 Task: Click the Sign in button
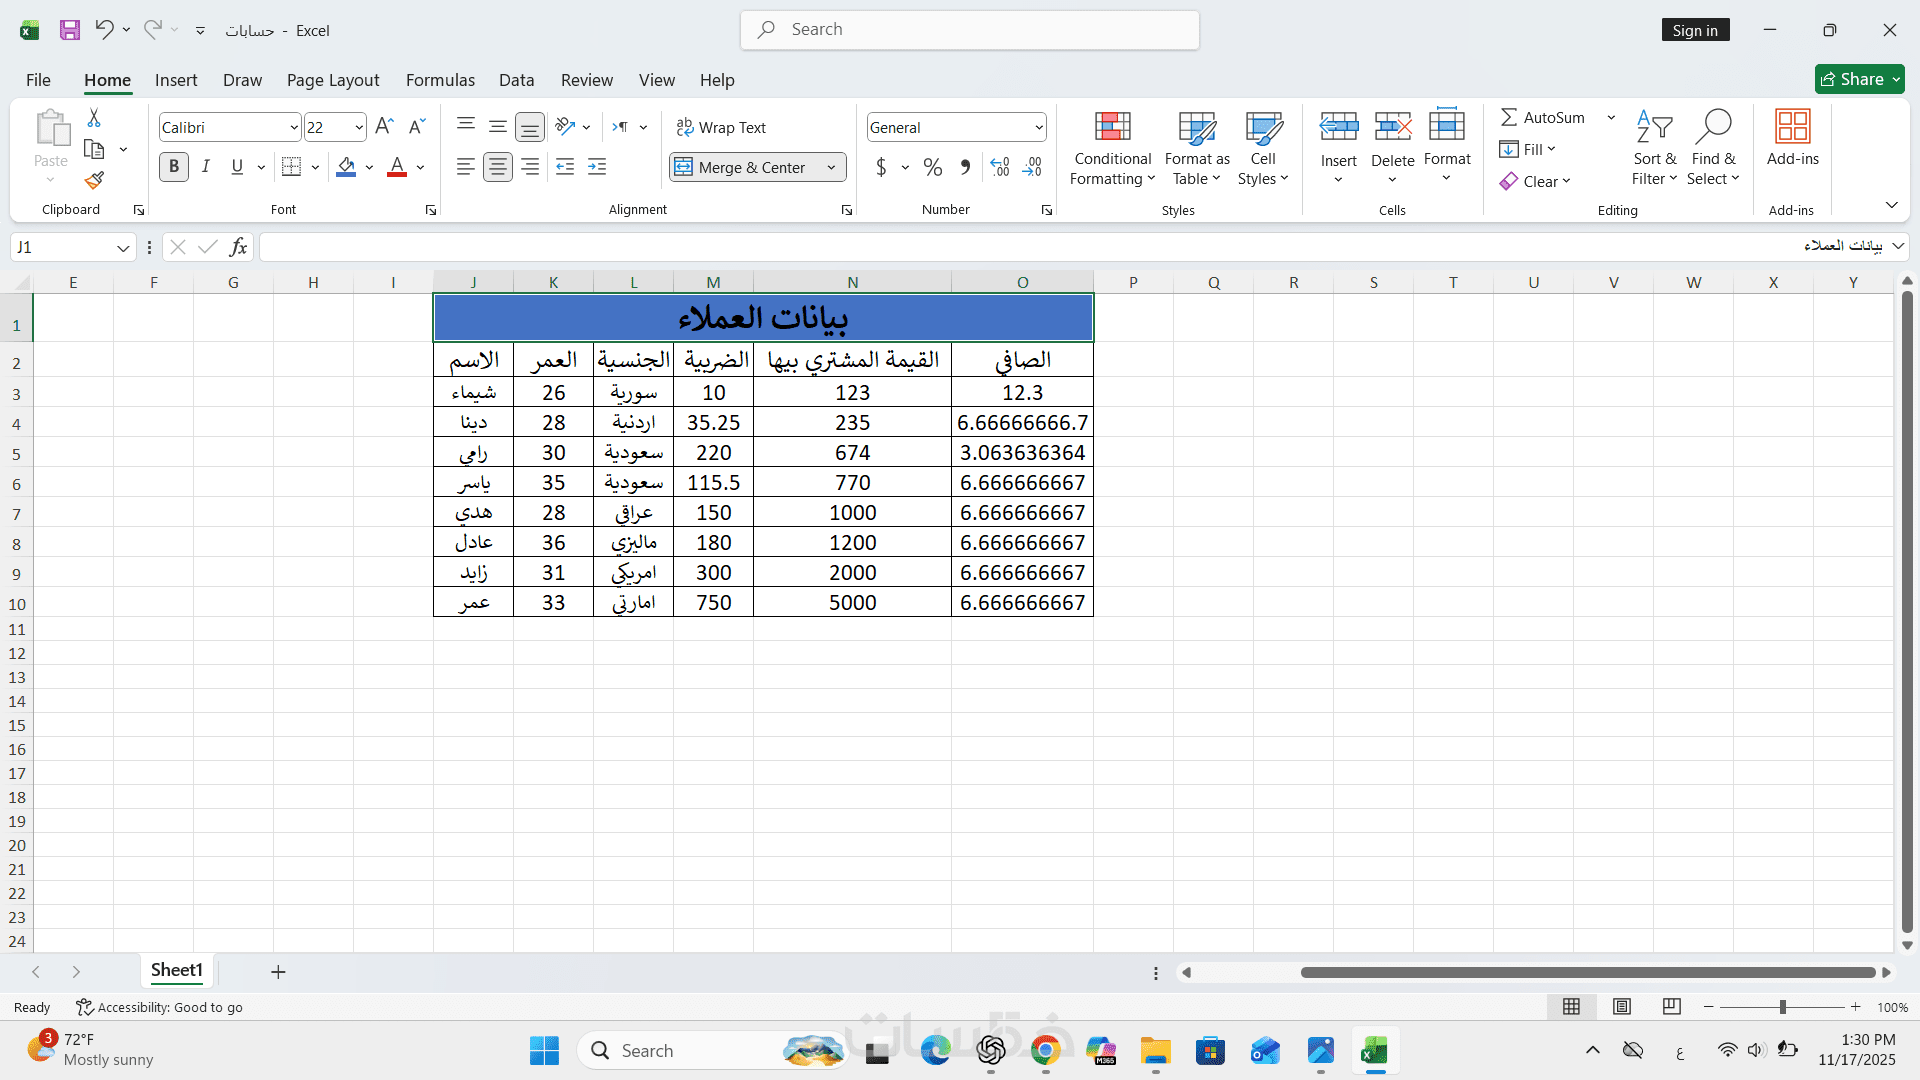tap(1695, 30)
